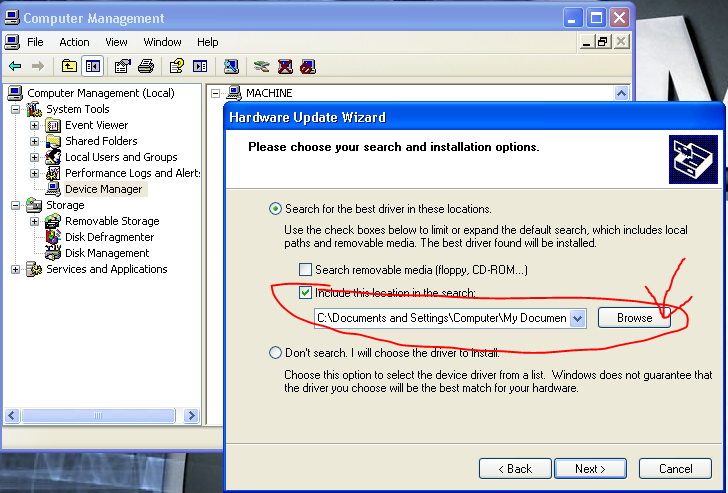Screen dimensions: 728x493
Task: Open the Action menu
Action: click(74, 42)
